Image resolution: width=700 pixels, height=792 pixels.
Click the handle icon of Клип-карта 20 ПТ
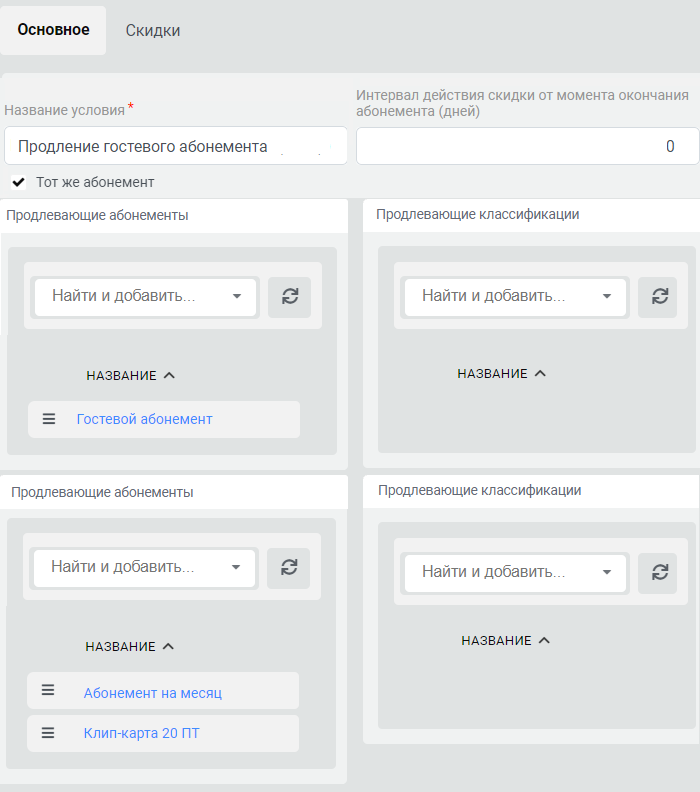pos(48,733)
